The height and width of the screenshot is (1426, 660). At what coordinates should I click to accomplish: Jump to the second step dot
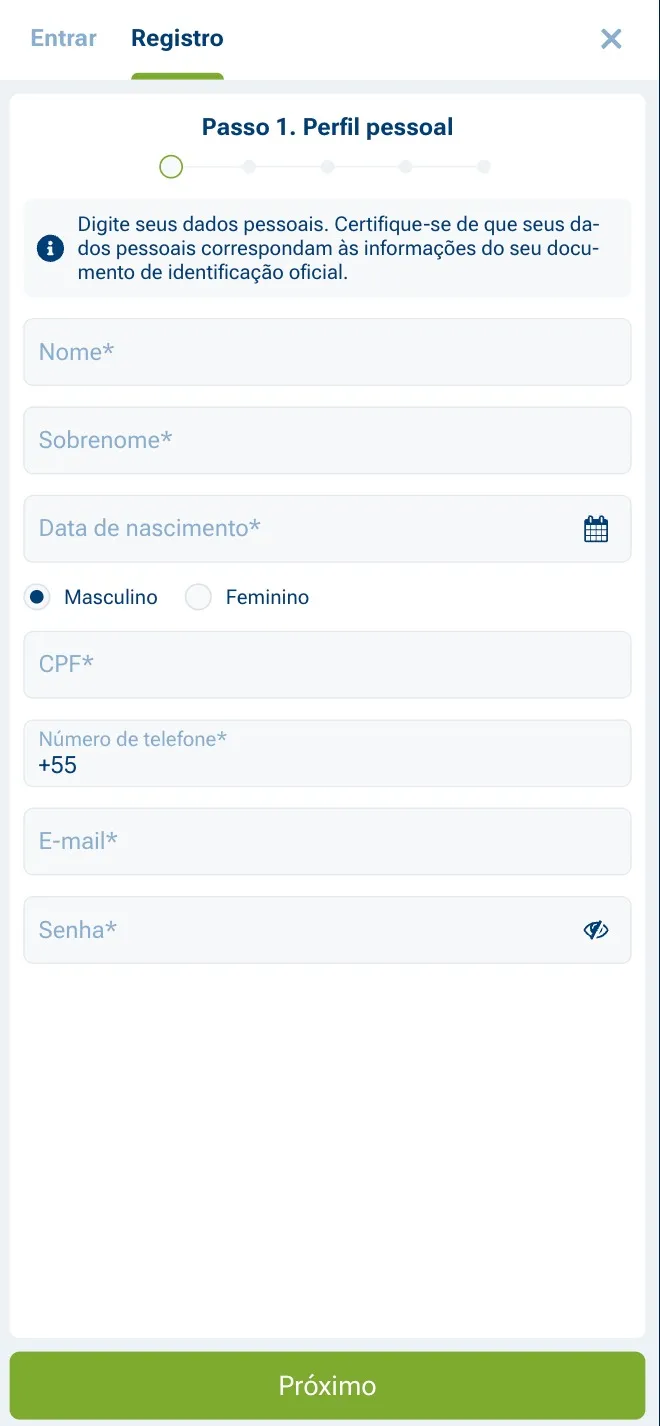(249, 167)
